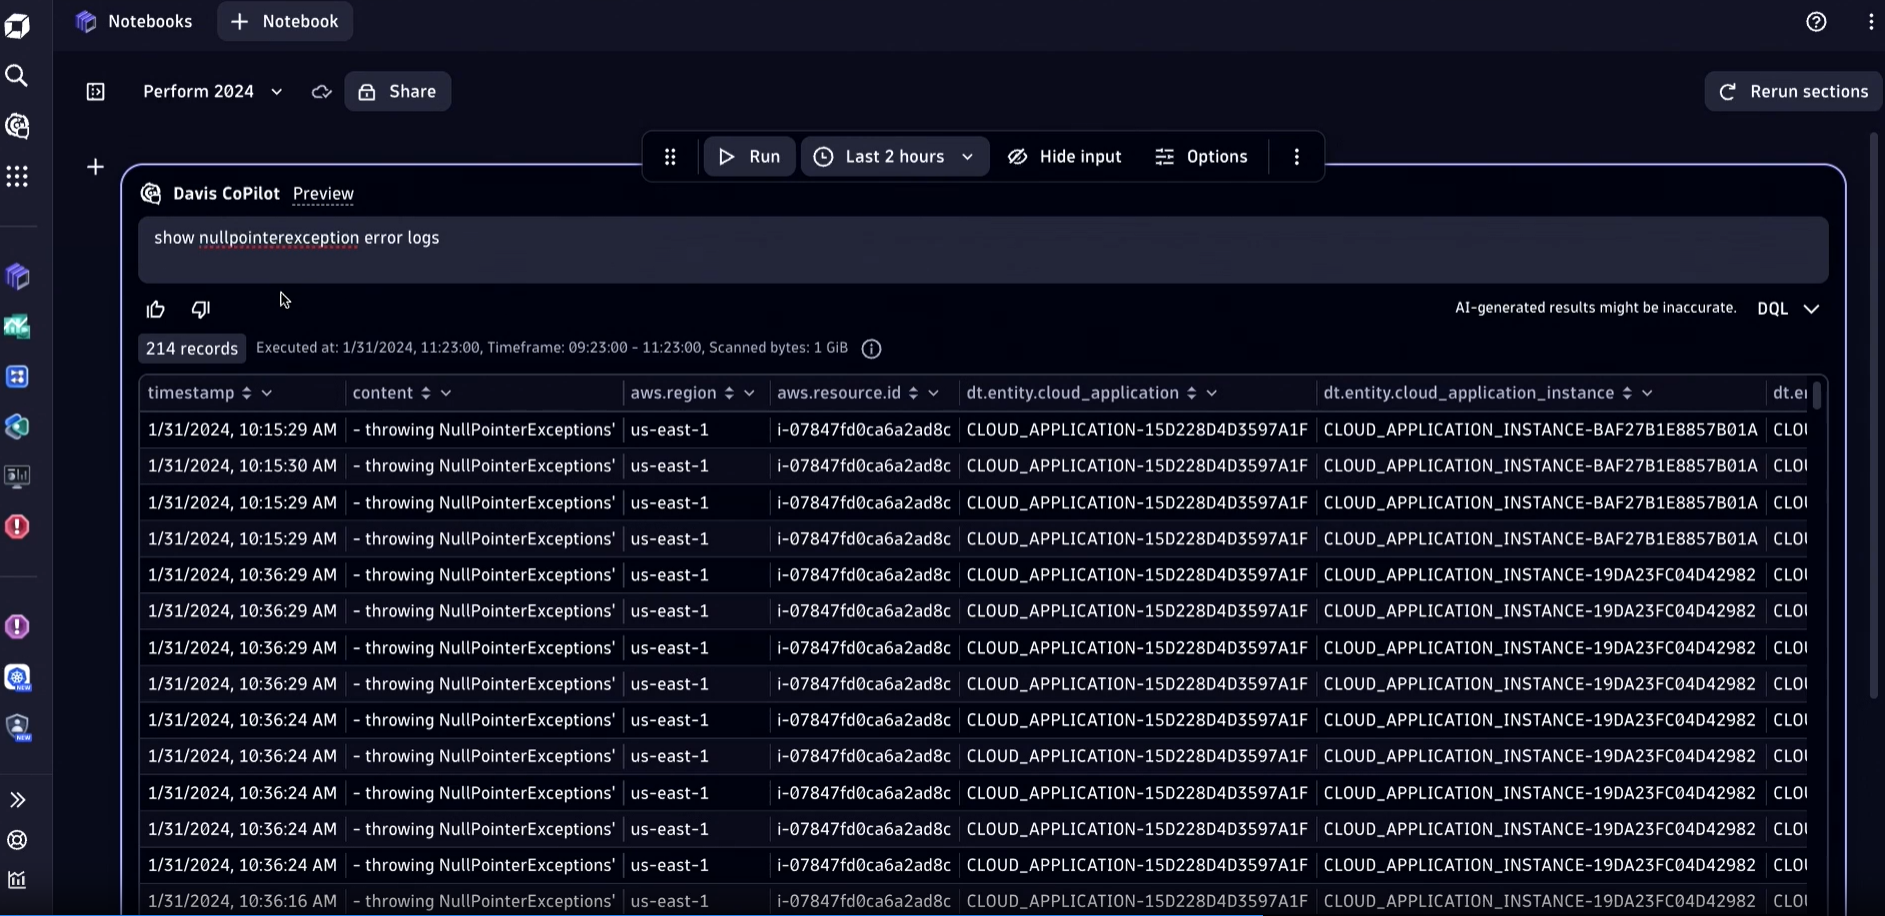The image size is (1885, 916).
Task: Add a new section with the plus icon
Action: 95,166
